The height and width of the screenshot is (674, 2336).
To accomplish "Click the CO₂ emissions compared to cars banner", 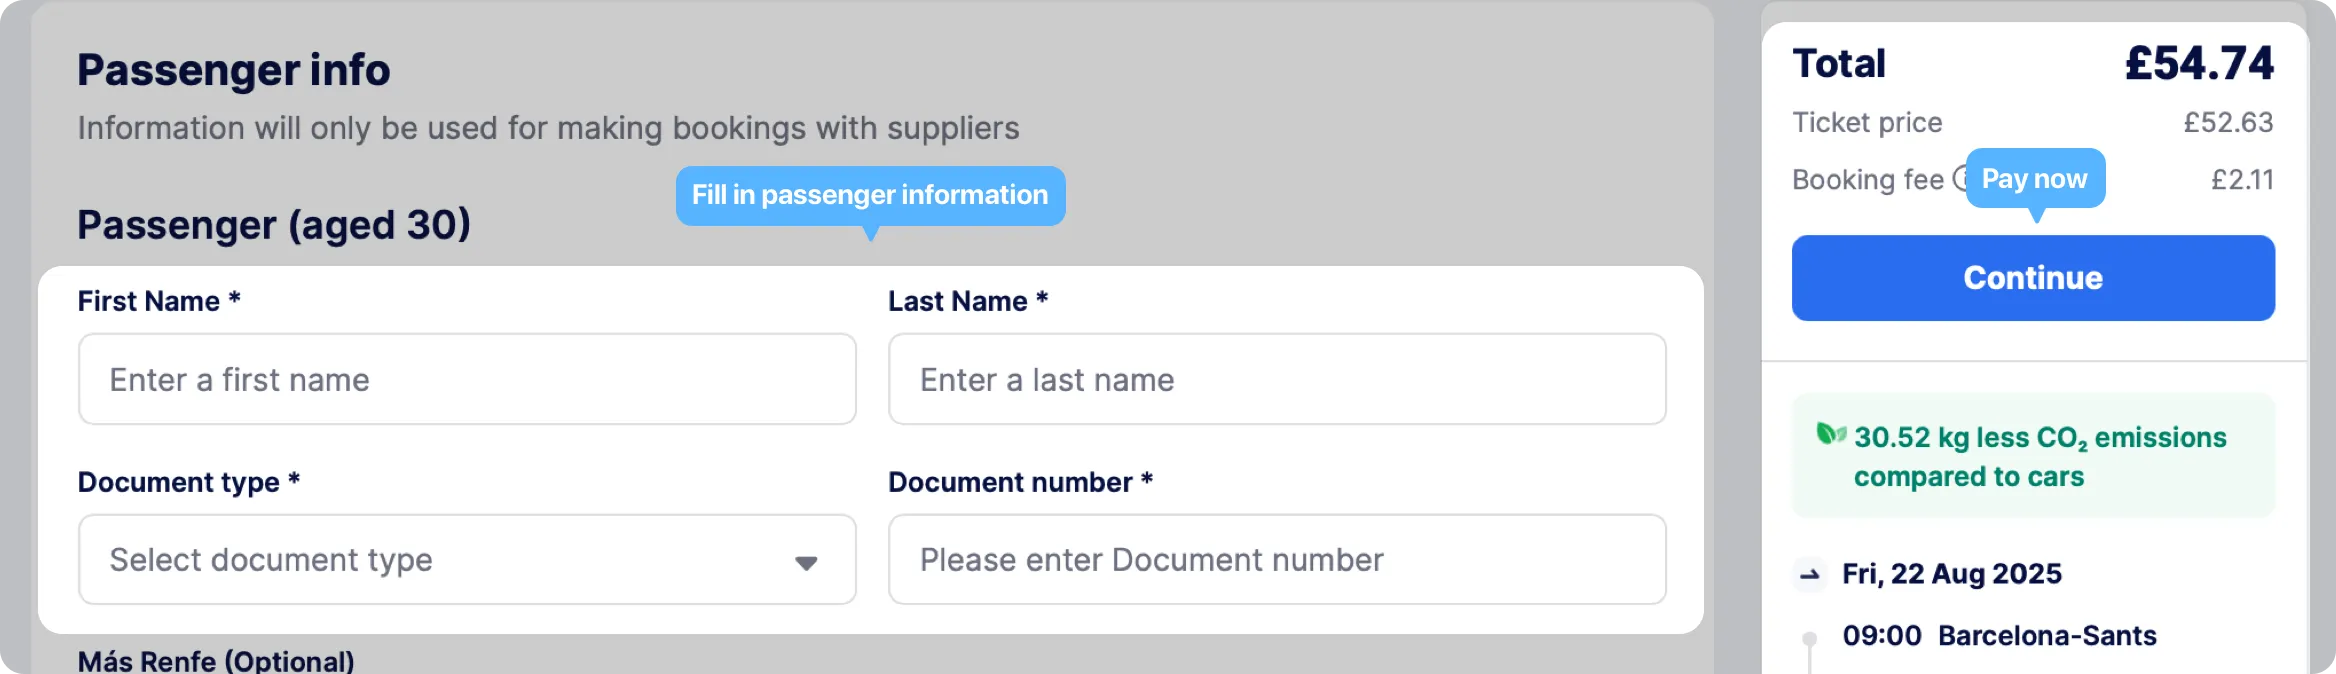I will (2033, 456).
